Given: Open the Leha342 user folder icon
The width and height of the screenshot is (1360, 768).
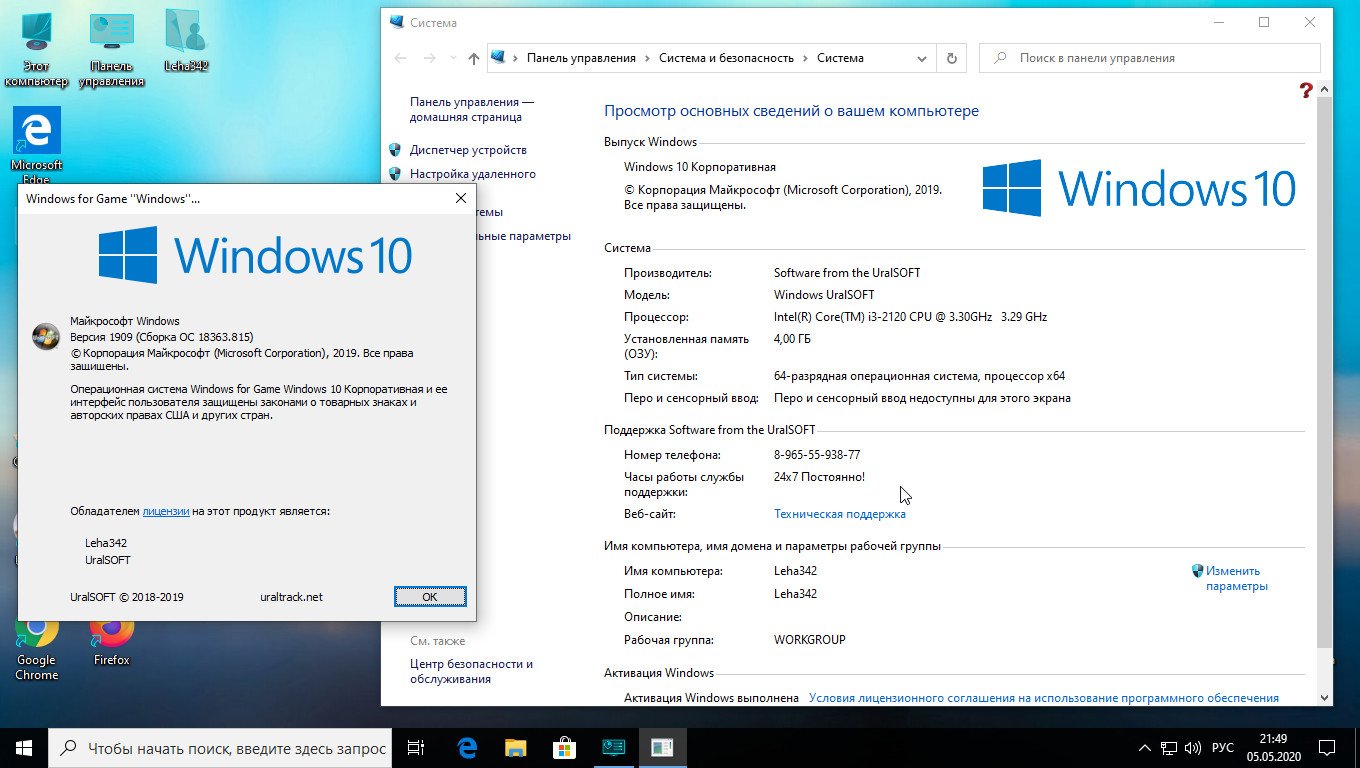Looking at the screenshot, I should [x=186, y=40].
